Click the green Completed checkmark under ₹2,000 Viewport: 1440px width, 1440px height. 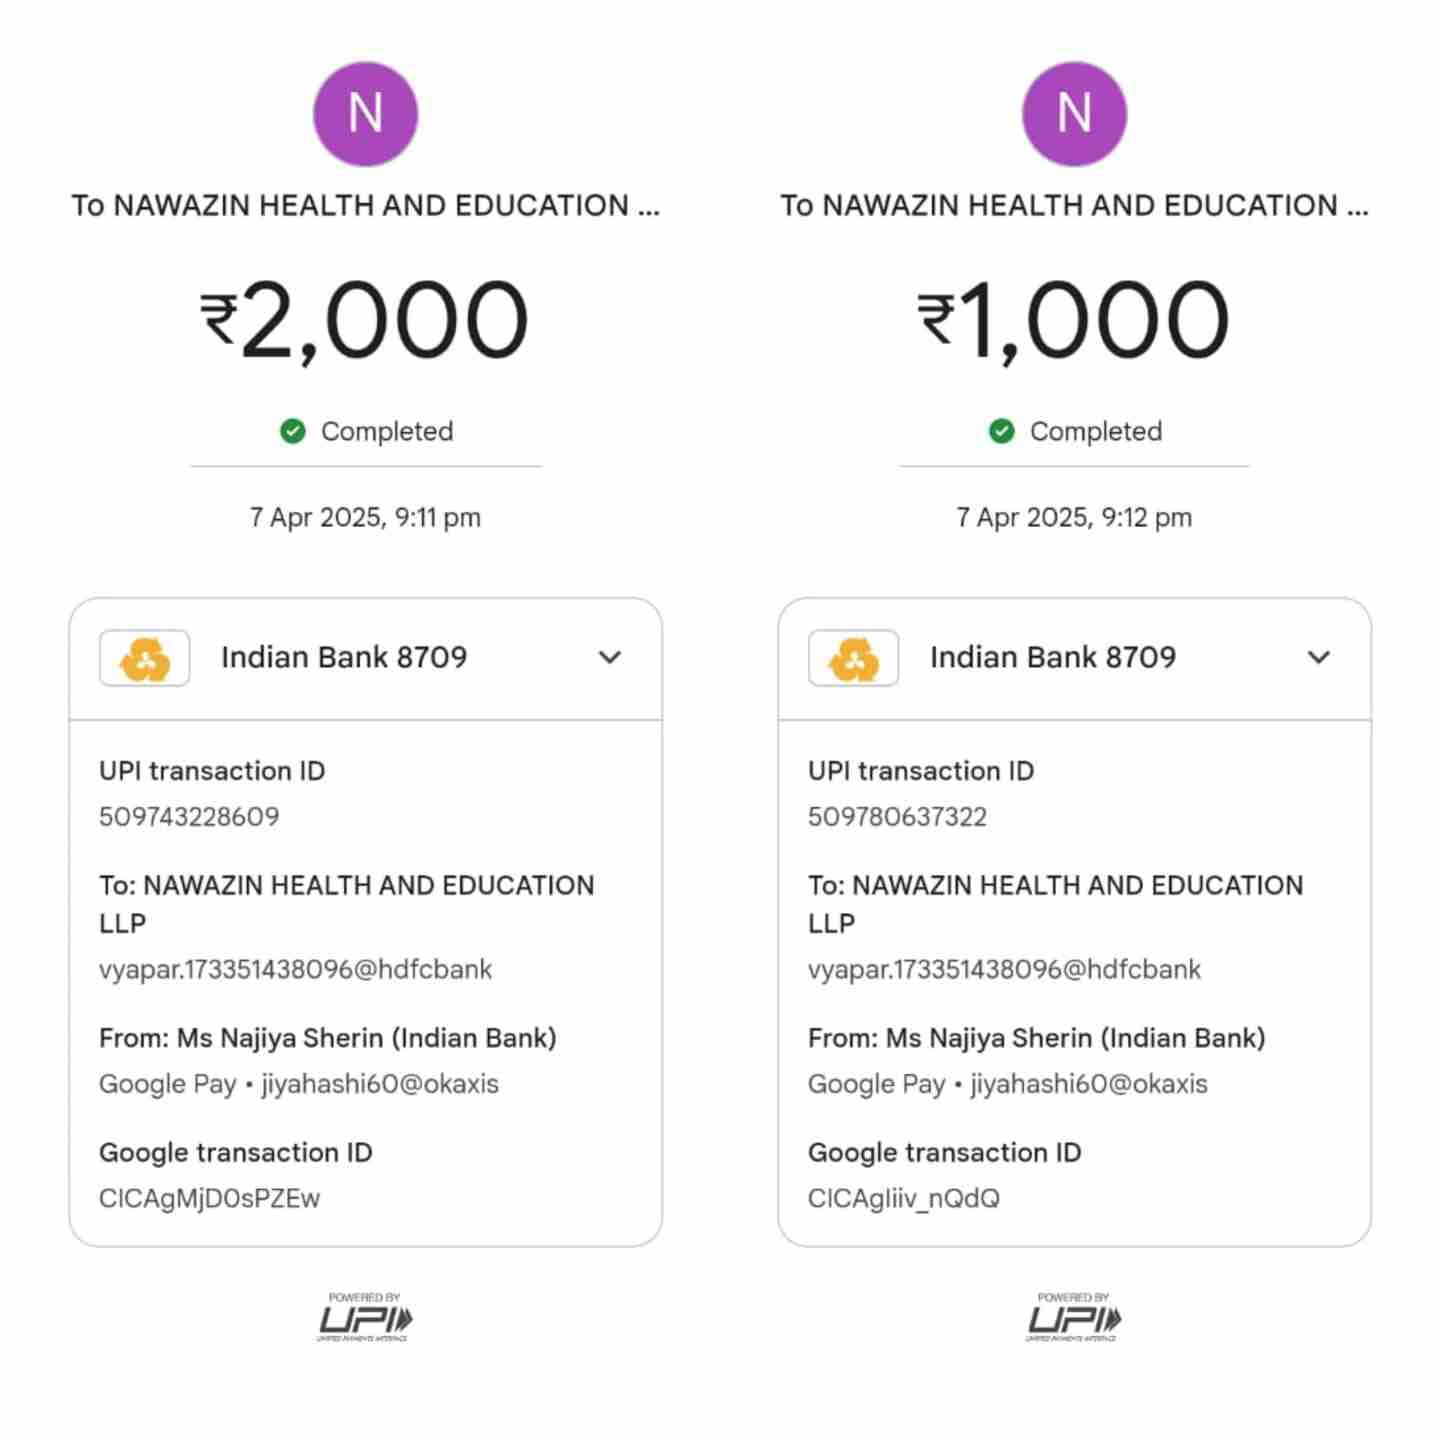point(293,431)
